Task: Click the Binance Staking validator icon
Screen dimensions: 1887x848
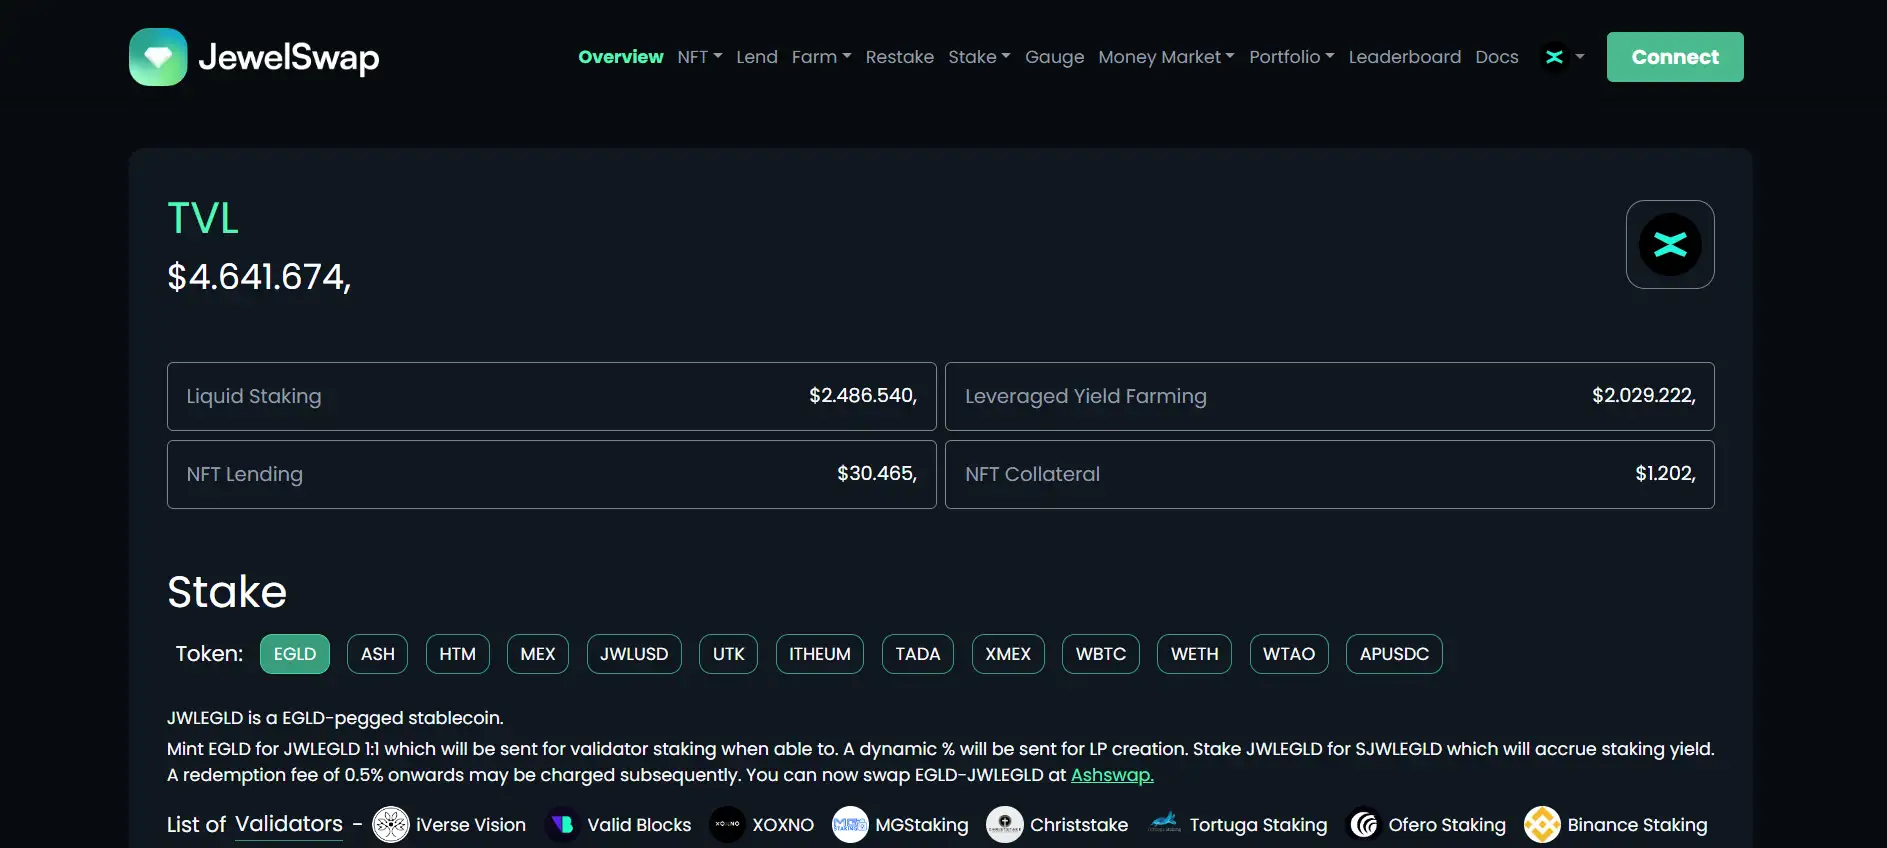Action: click(x=1541, y=825)
